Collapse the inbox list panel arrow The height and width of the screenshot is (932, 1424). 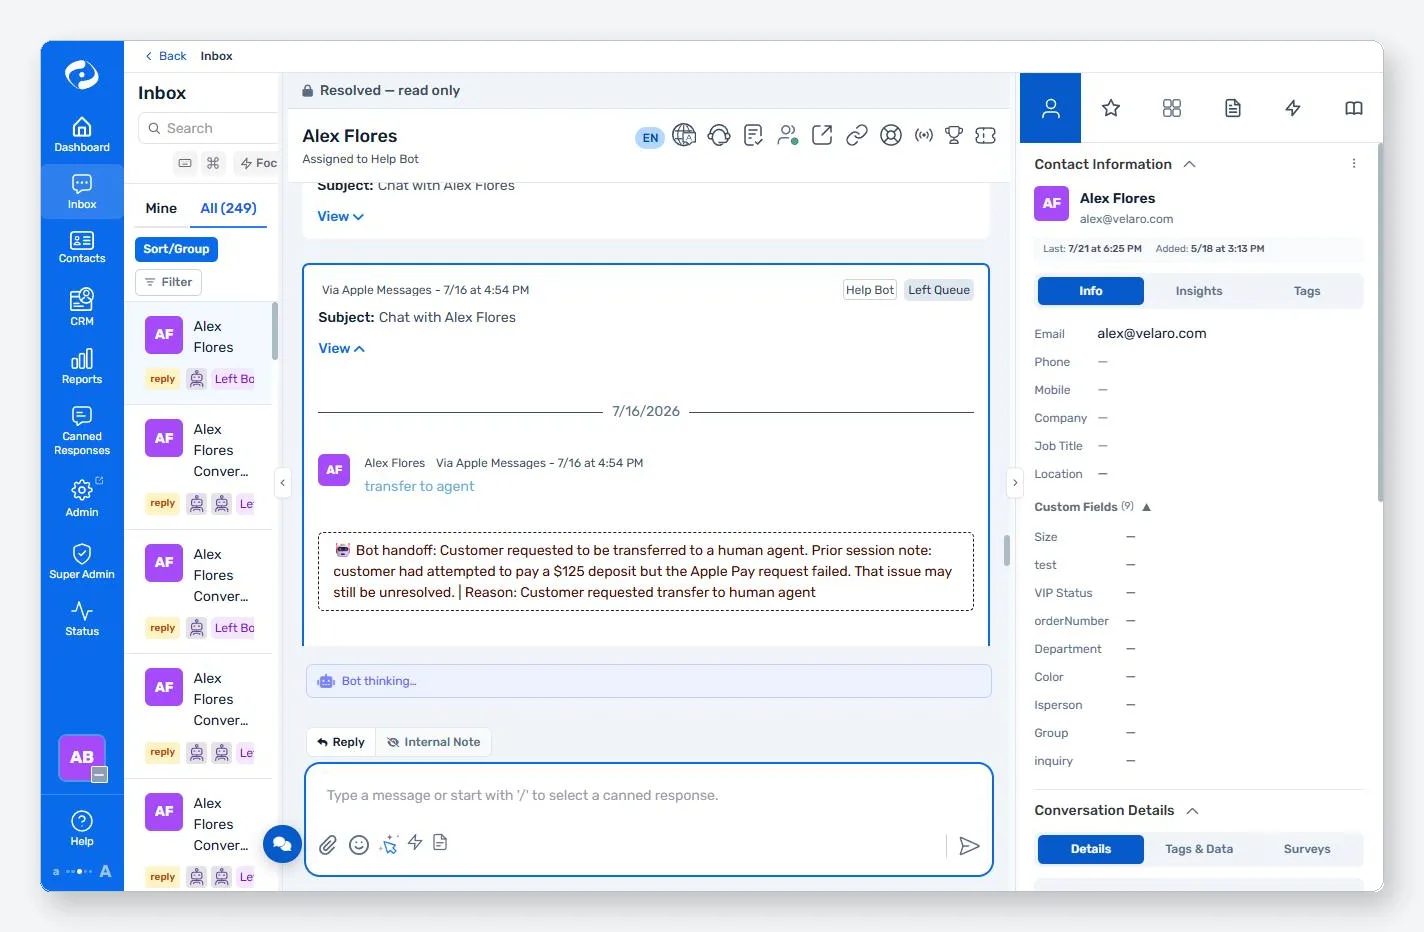tap(283, 483)
